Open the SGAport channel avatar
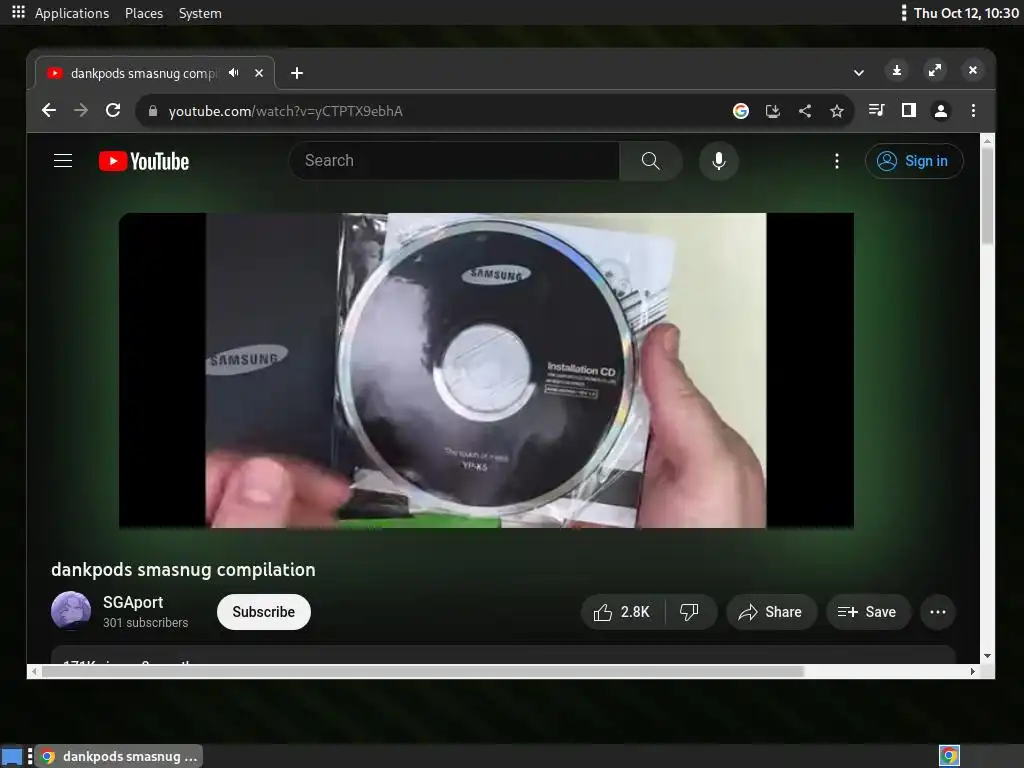The height and width of the screenshot is (768, 1024). [71, 611]
